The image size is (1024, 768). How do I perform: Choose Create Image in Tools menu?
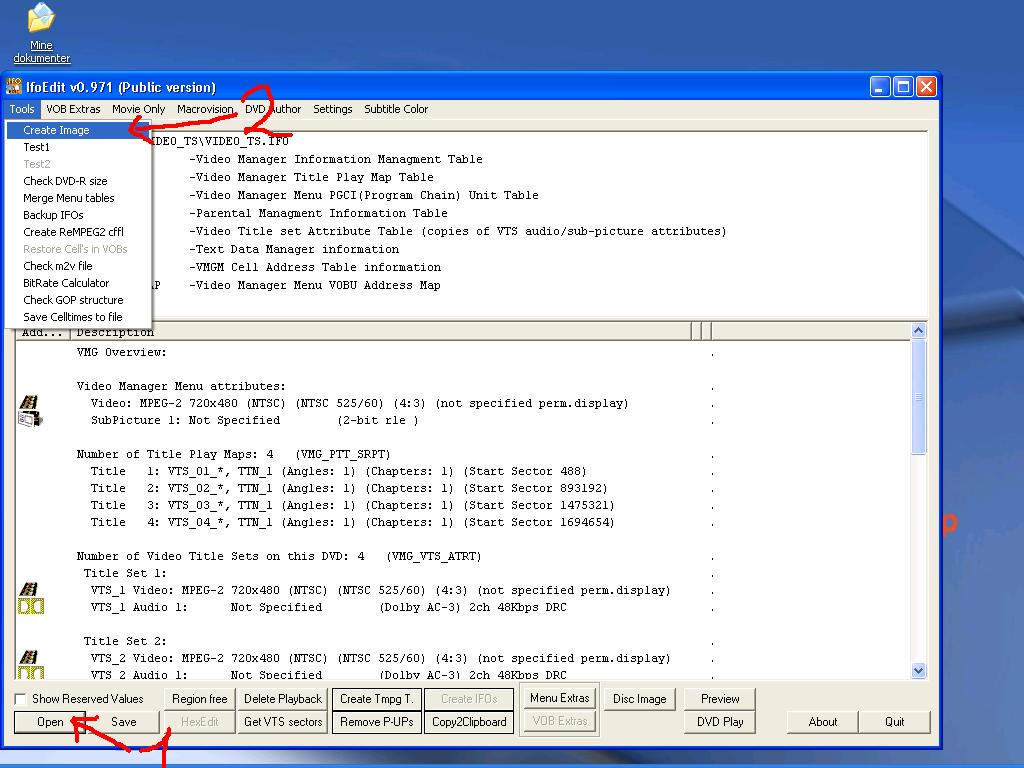click(78, 130)
